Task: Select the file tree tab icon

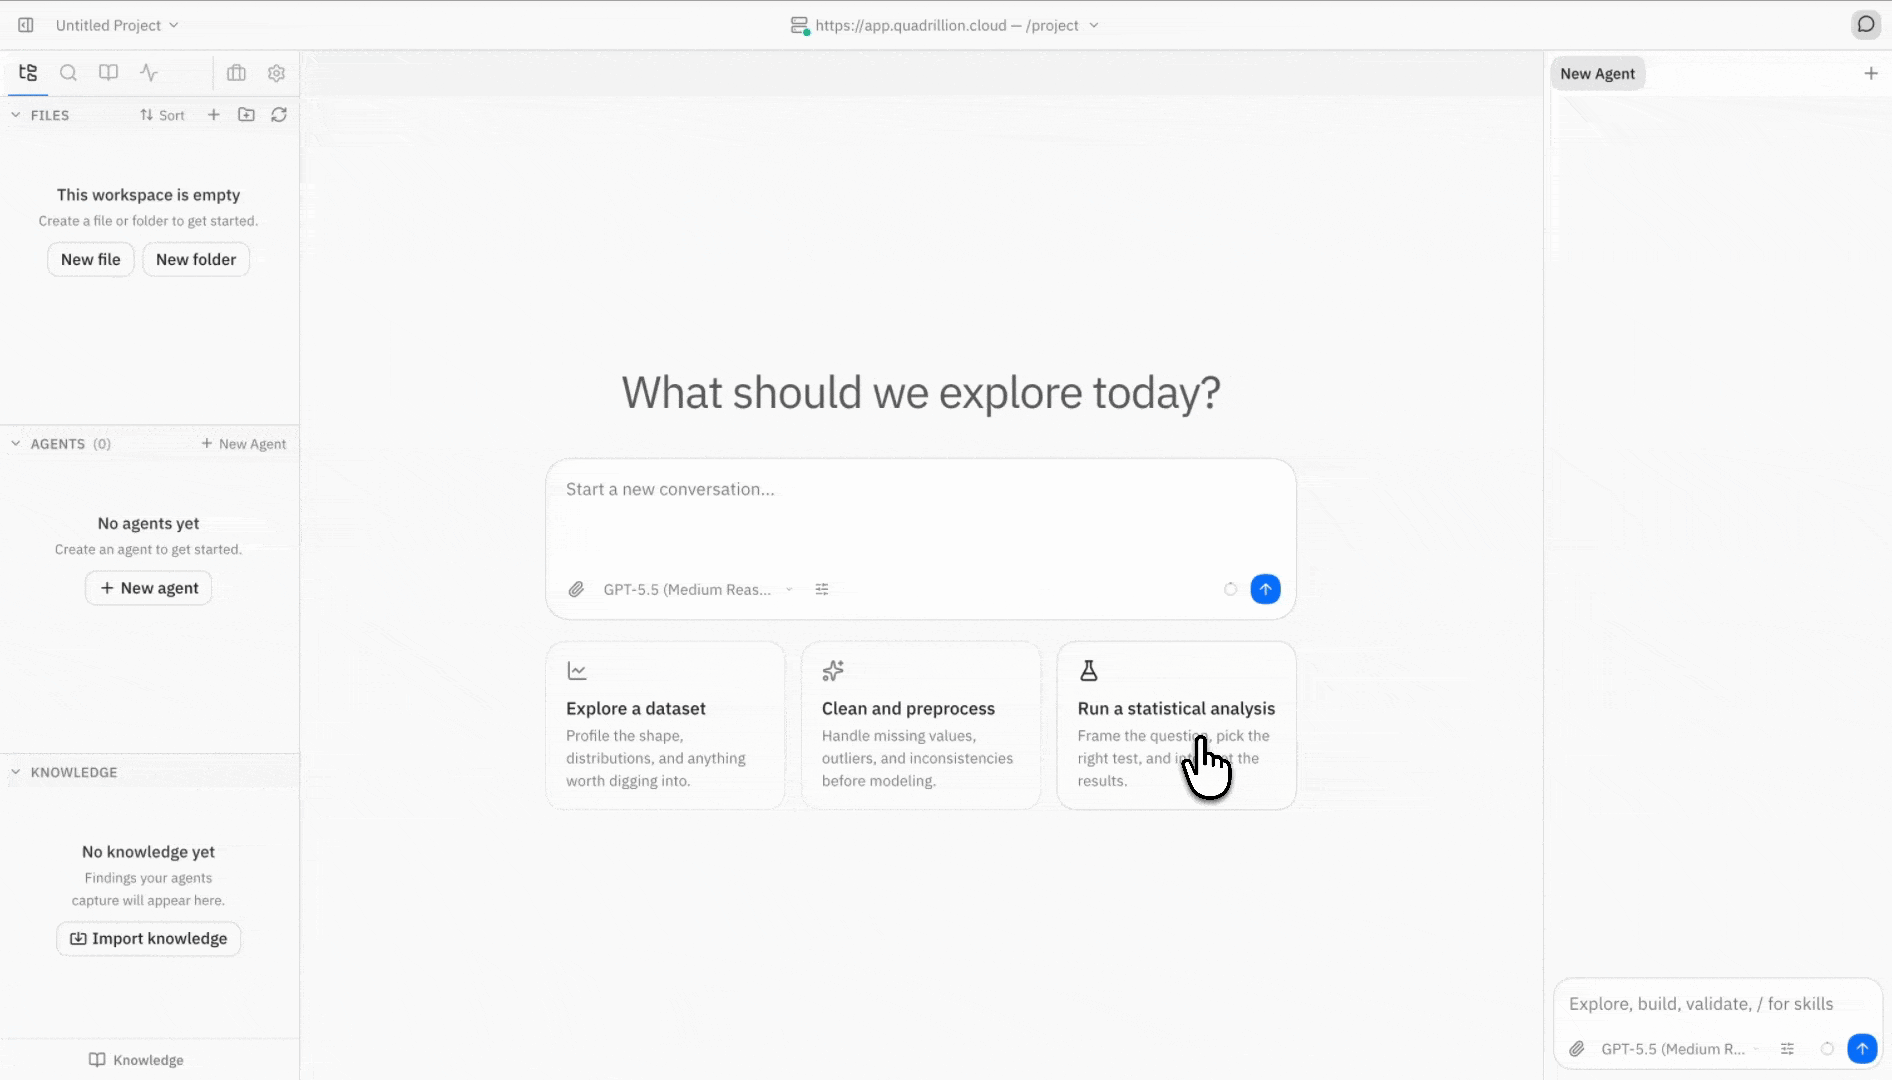Action: (x=28, y=73)
